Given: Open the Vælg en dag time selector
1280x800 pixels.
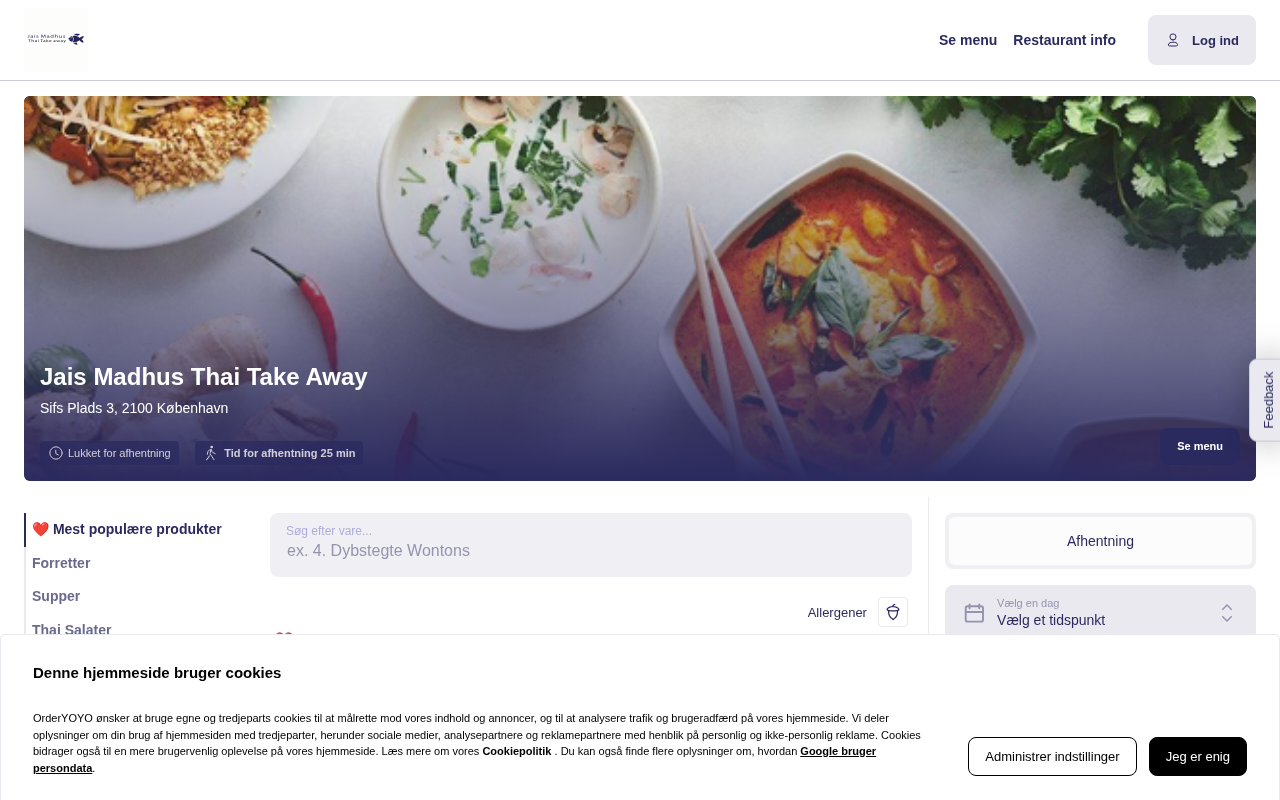Looking at the screenshot, I should point(1100,613).
